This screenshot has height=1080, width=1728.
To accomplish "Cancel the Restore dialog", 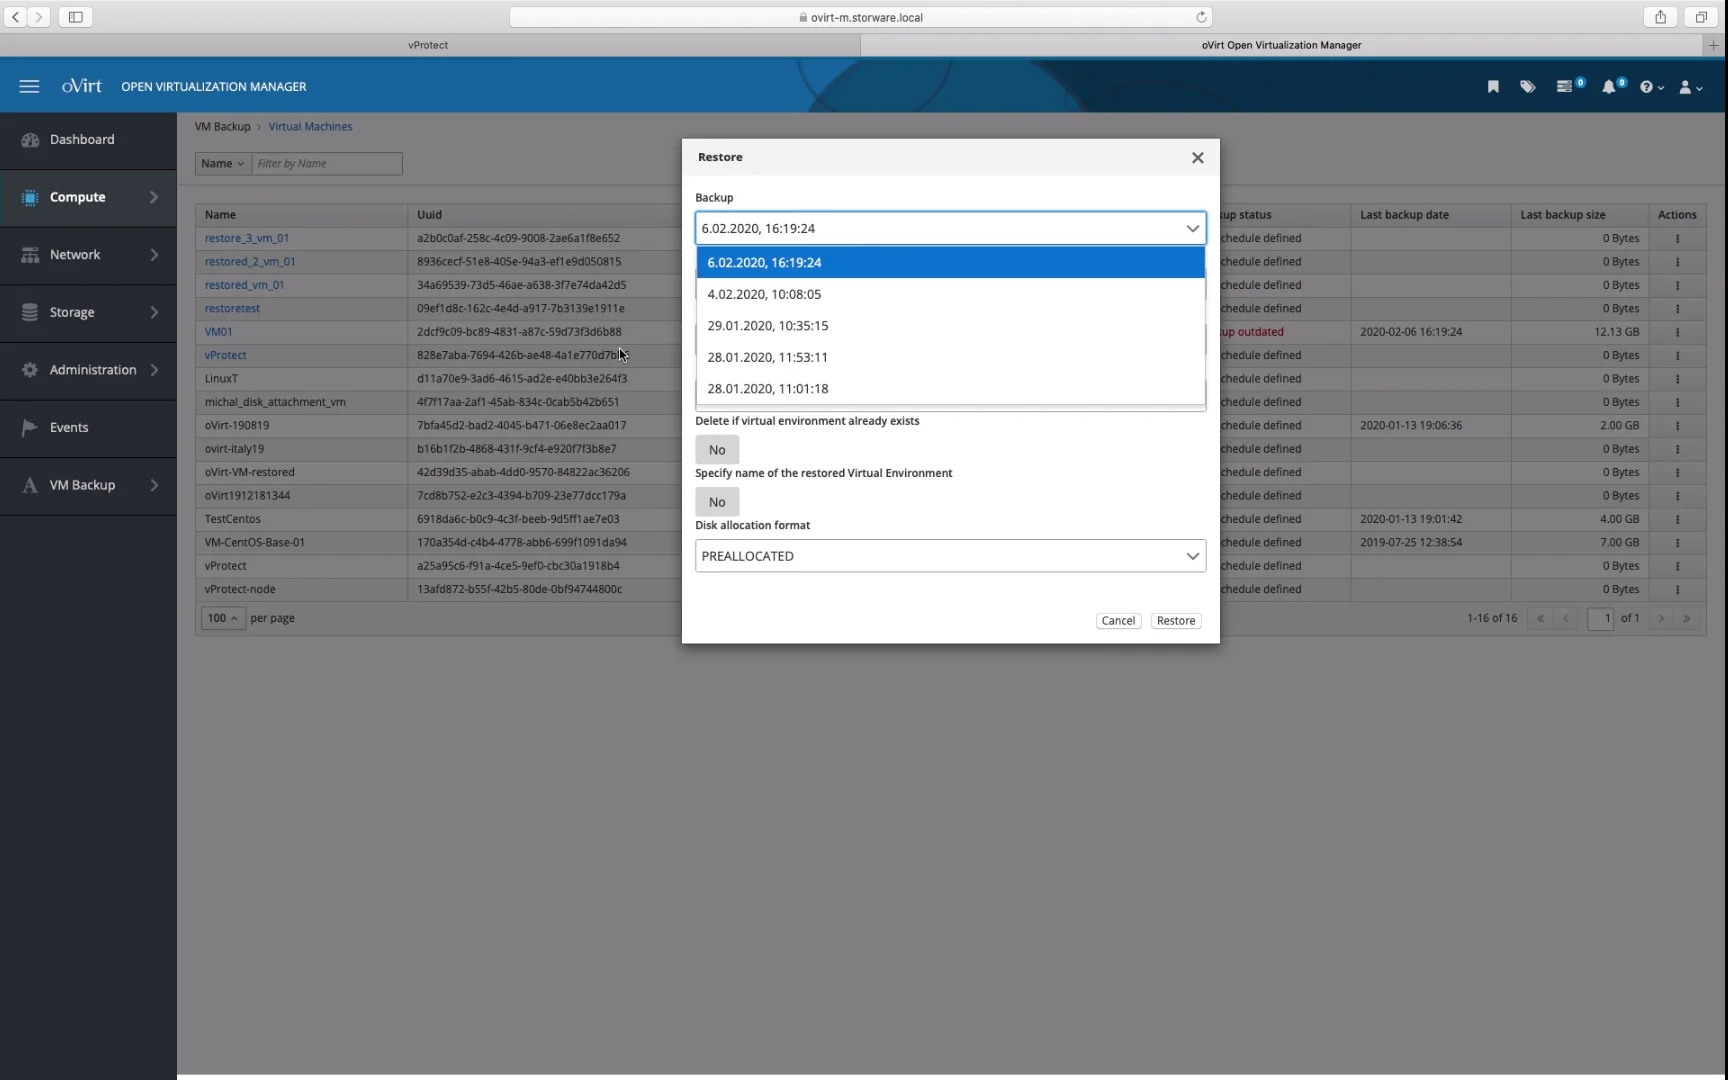I will (x=1118, y=621).
